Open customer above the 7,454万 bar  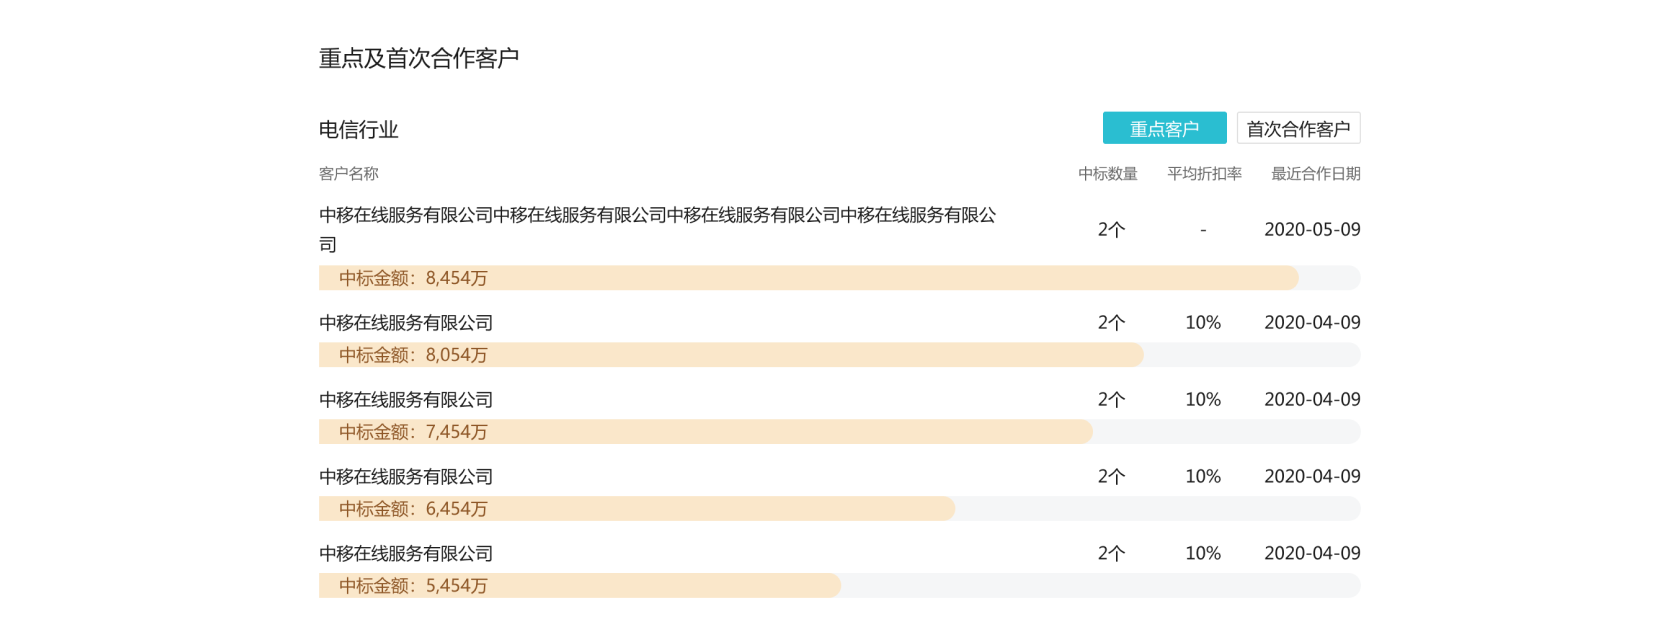click(x=406, y=400)
